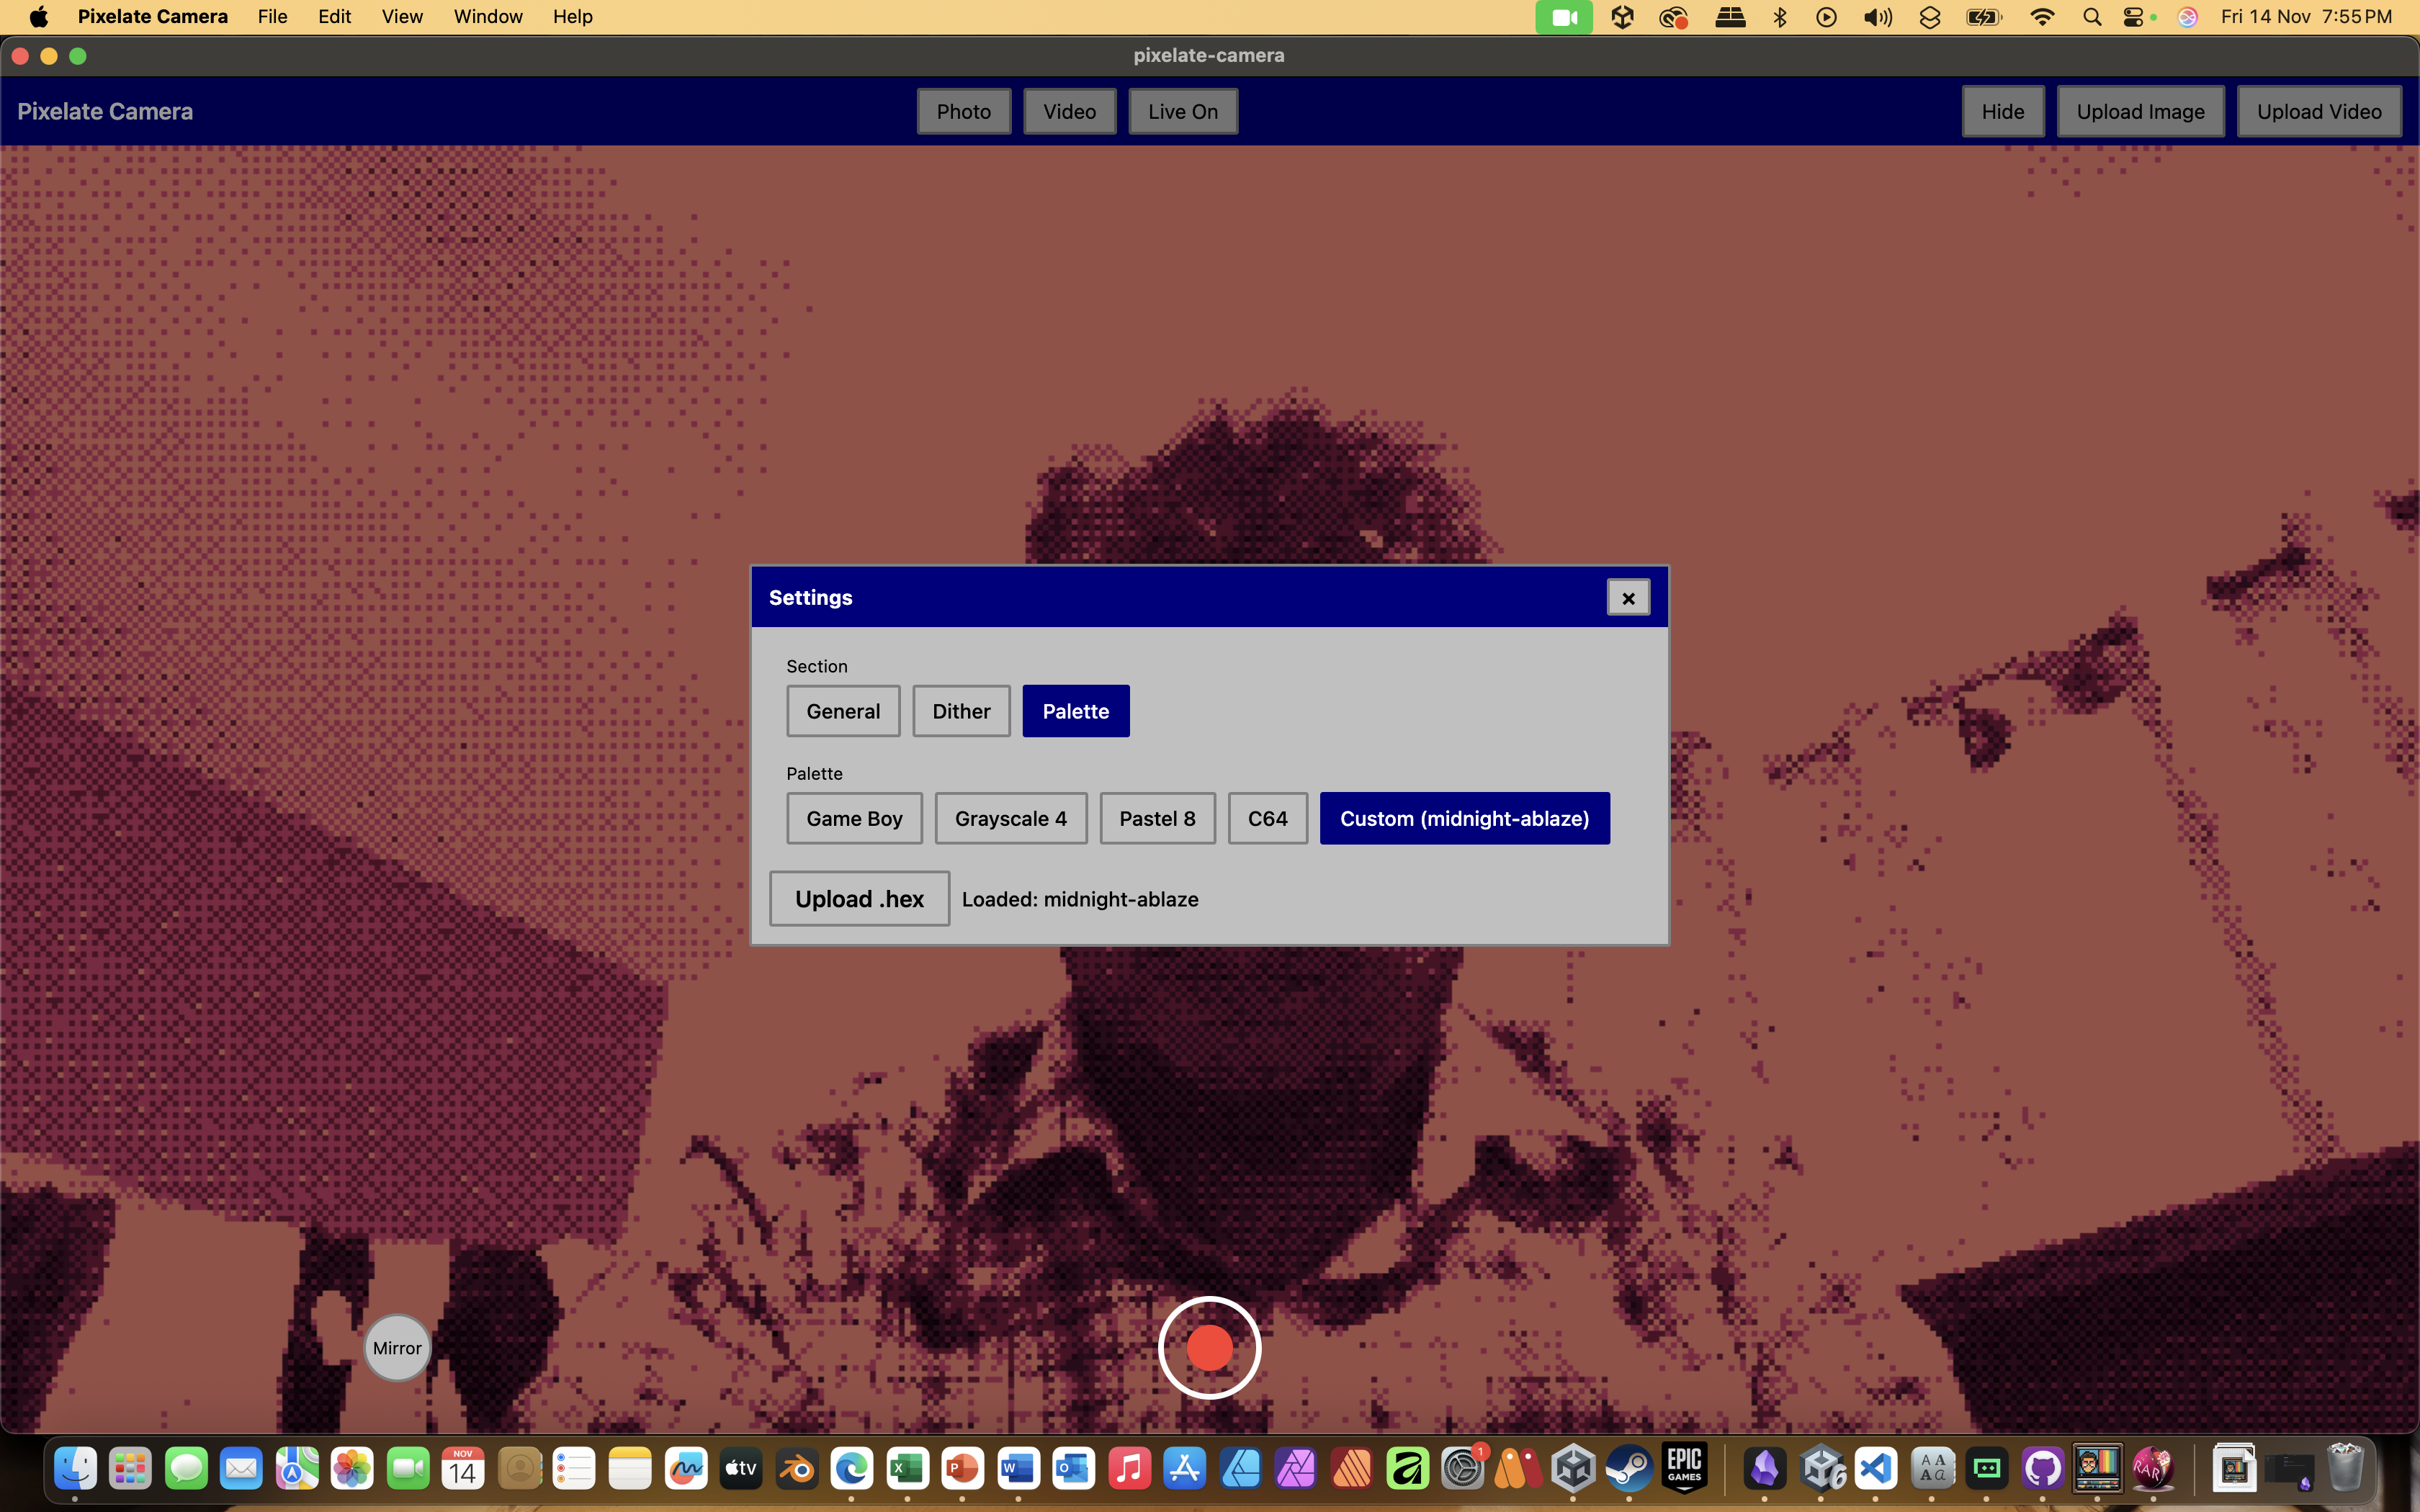Choose the Grayscale 4 palette
The width and height of the screenshot is (2420, 1512).
point(1010,818)
